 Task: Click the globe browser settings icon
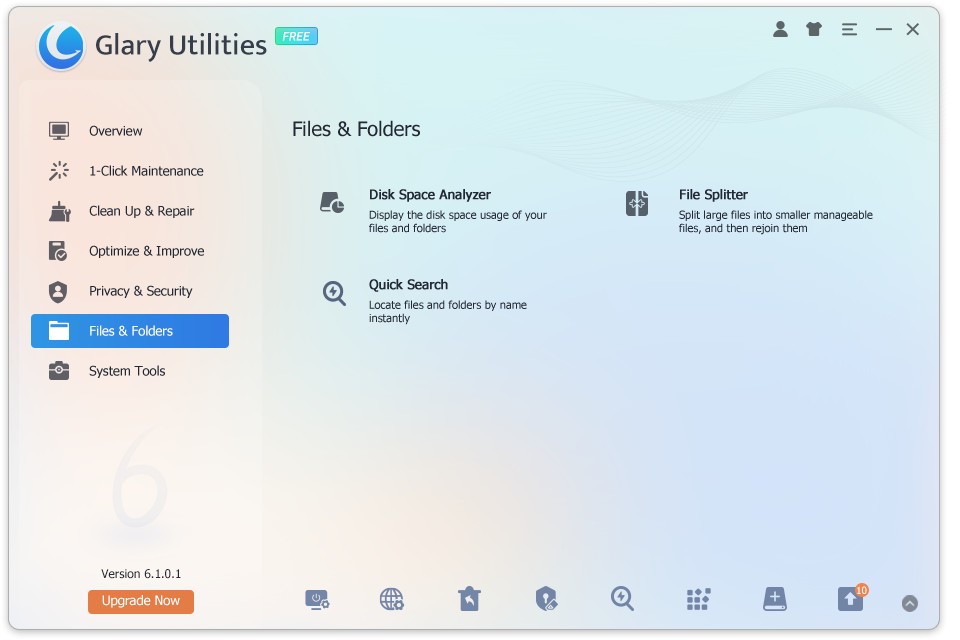pos(392,599)
